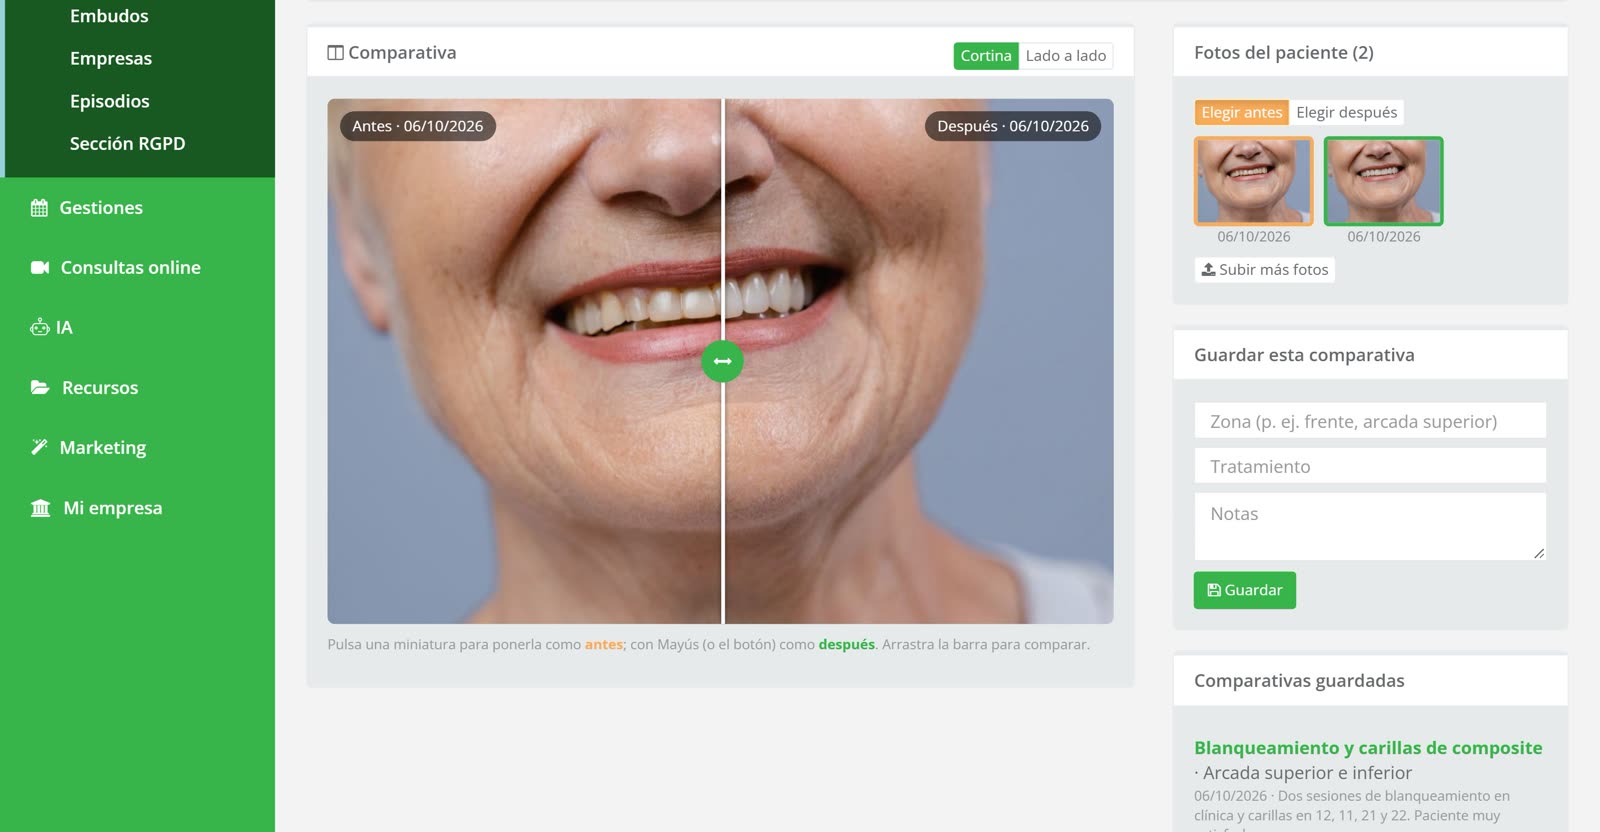Click the Mi empresa bank icon
This screenshot has height=832, width=1600.
click(40, 508)
